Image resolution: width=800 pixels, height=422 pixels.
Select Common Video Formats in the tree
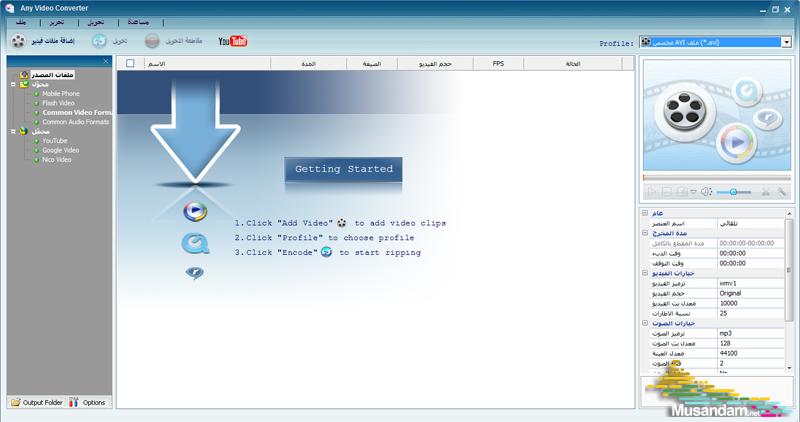(77, 112)
